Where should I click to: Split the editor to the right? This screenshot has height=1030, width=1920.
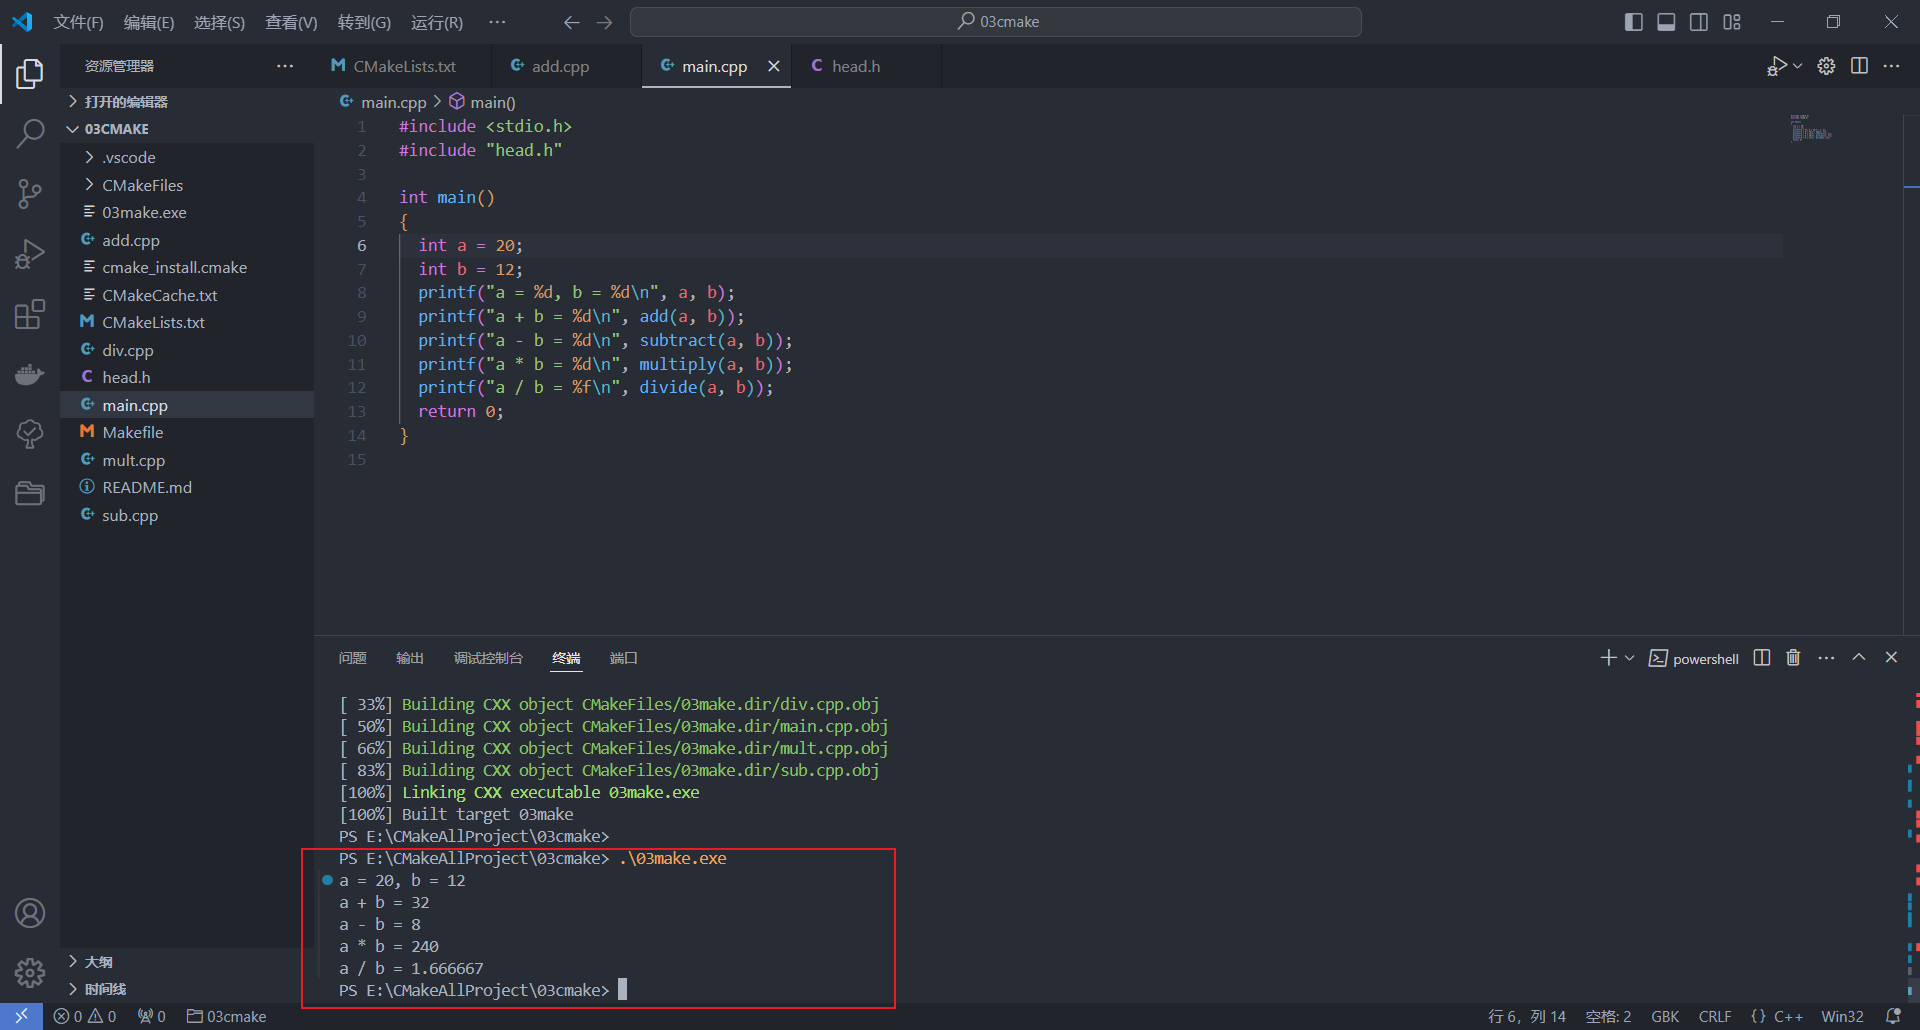coord(1859,66)
